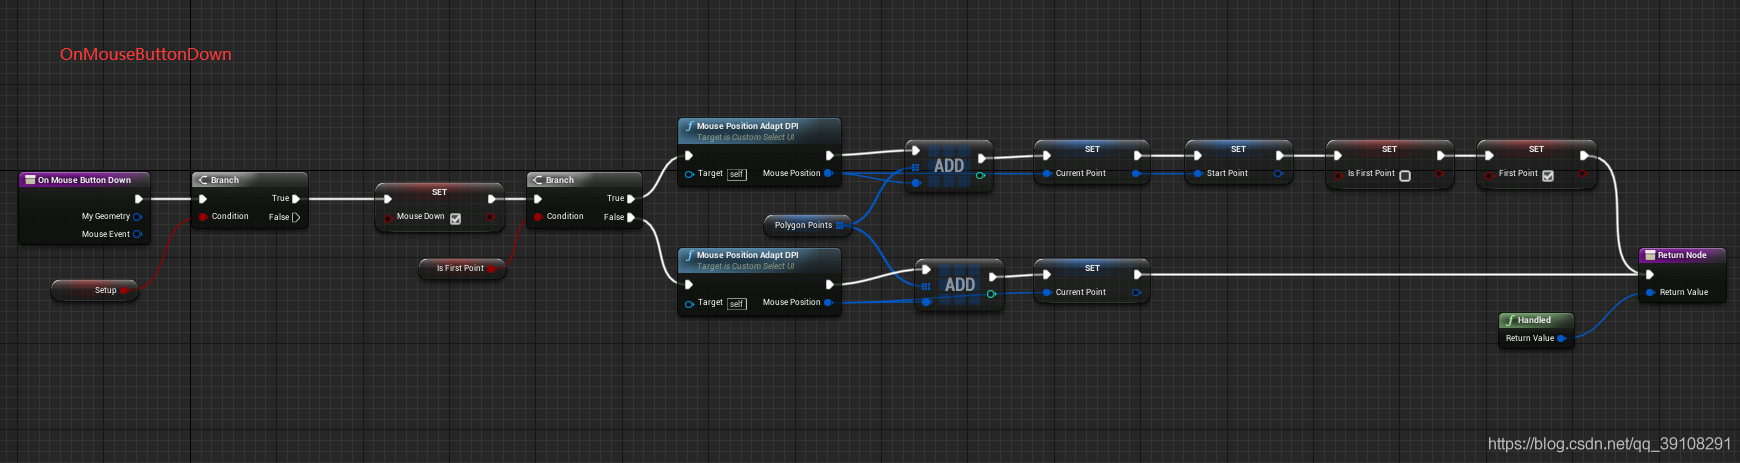The height and width of the screenshot is (463, 1740).
Task: Select the Is First Point variable getter node
Action: coord(462,268)
